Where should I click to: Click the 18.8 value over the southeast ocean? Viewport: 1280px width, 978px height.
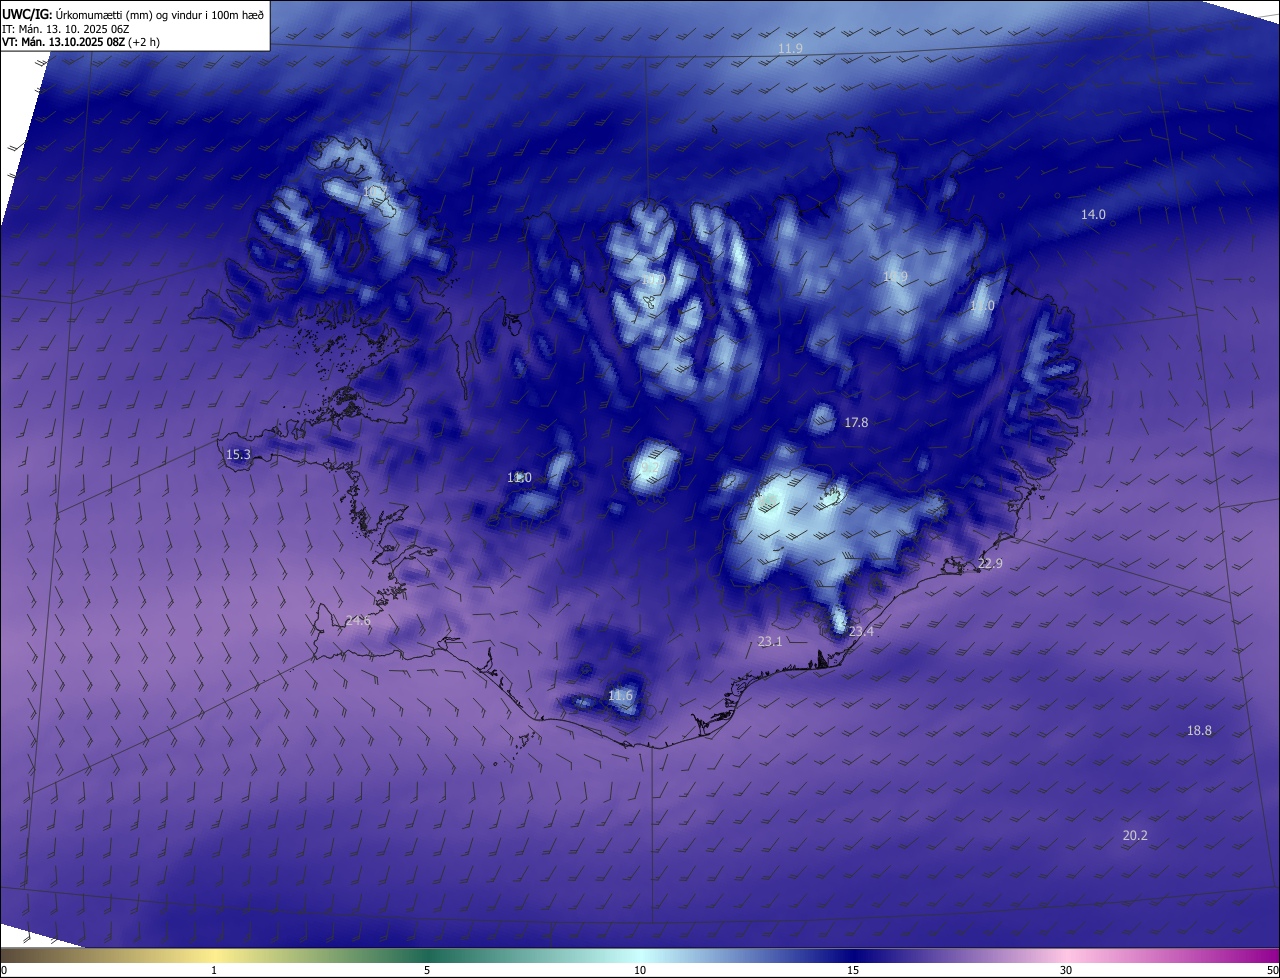tap(1199, 731)
